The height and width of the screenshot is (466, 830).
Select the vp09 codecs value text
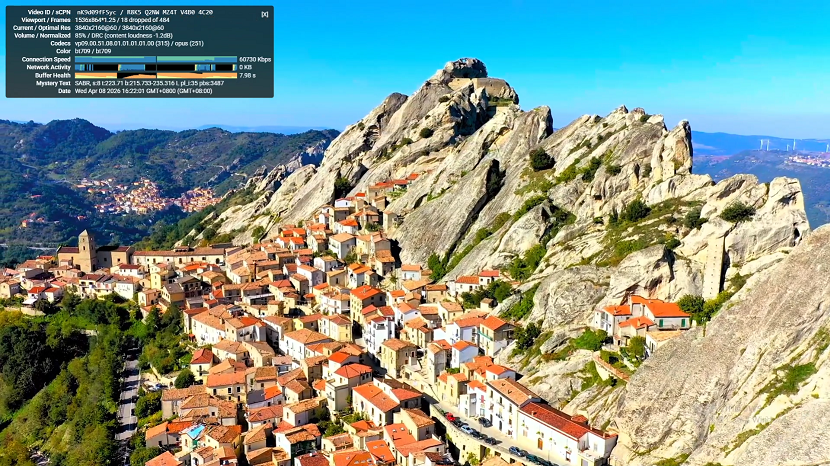click(139, 43)
